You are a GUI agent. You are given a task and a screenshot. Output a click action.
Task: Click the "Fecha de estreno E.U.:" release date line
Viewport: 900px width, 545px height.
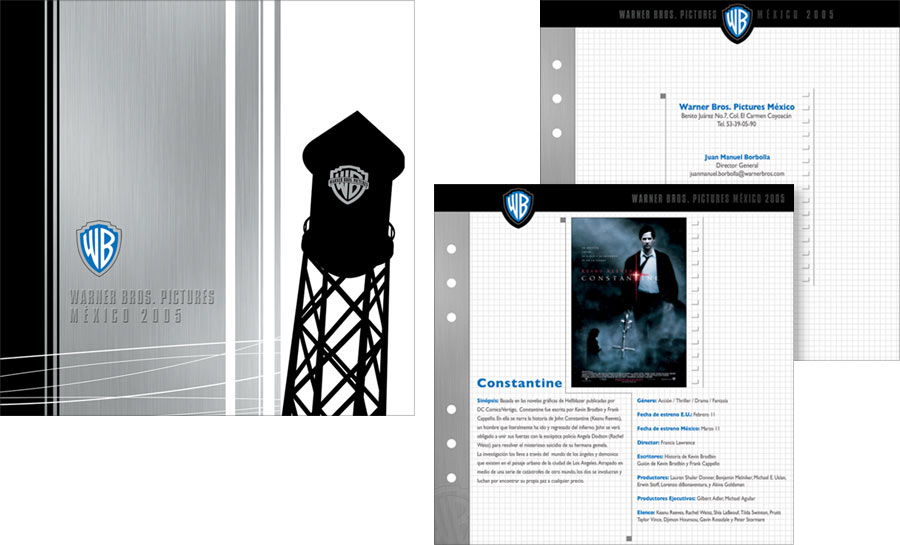tap(676, 414)
